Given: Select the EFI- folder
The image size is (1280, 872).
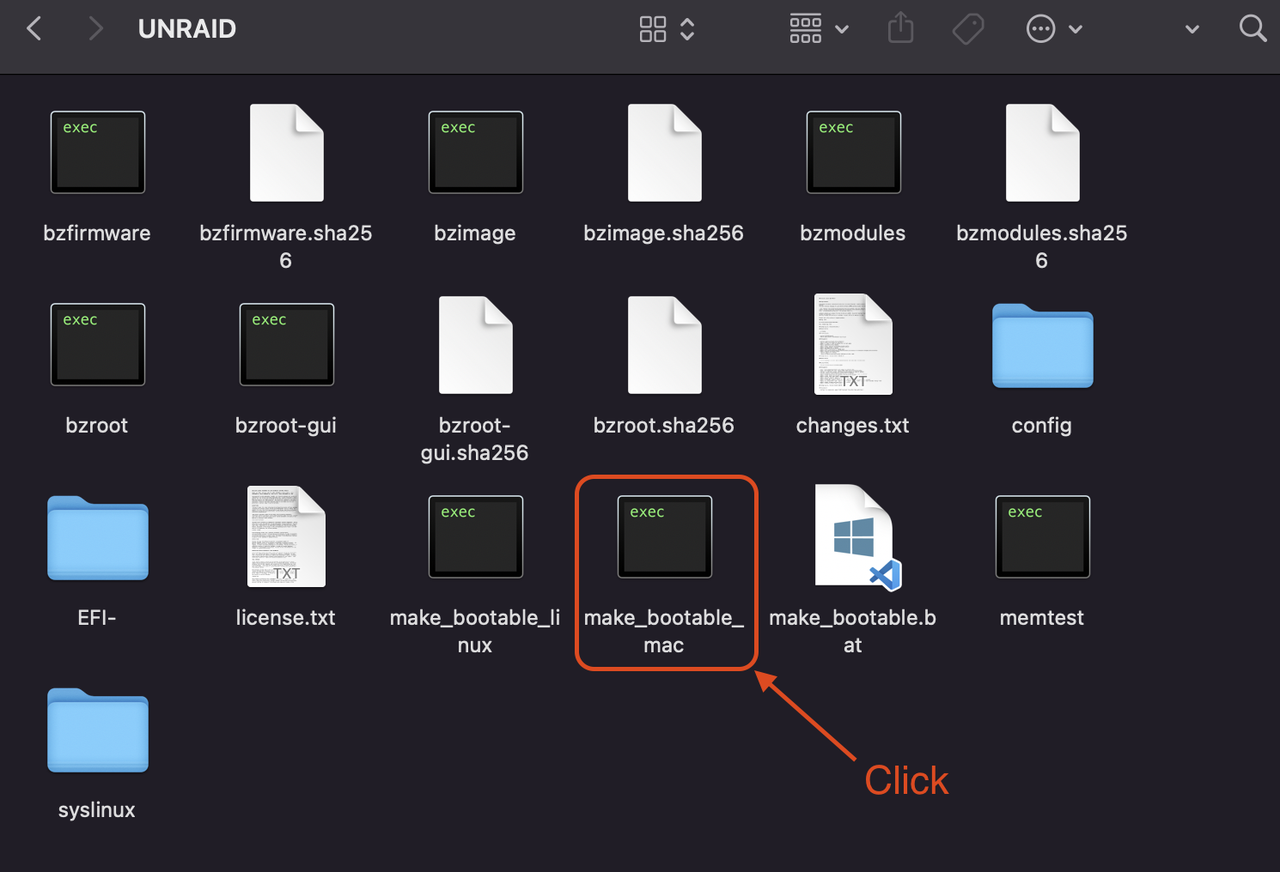Looking at the screenshot, I should click(97, 538).
